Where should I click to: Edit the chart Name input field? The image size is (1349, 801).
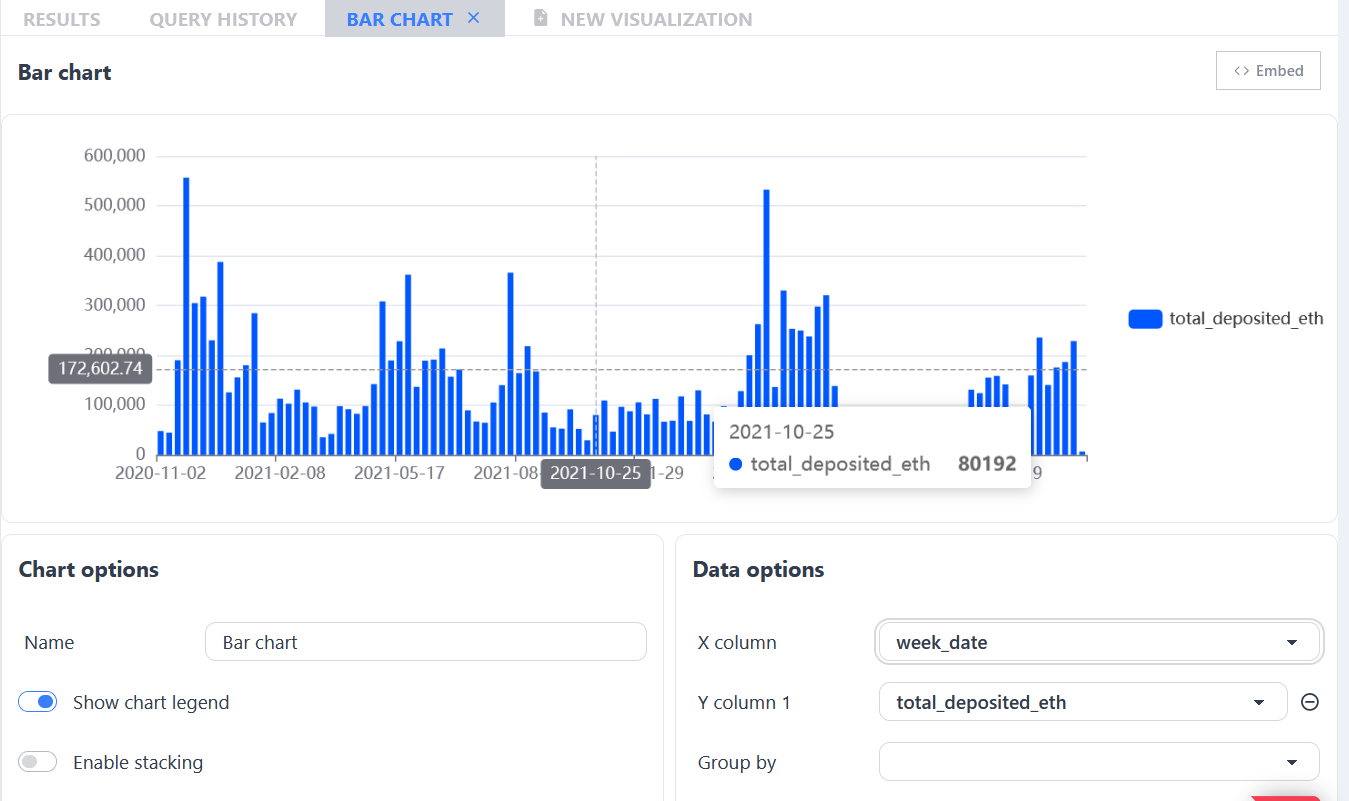point(426,642)
